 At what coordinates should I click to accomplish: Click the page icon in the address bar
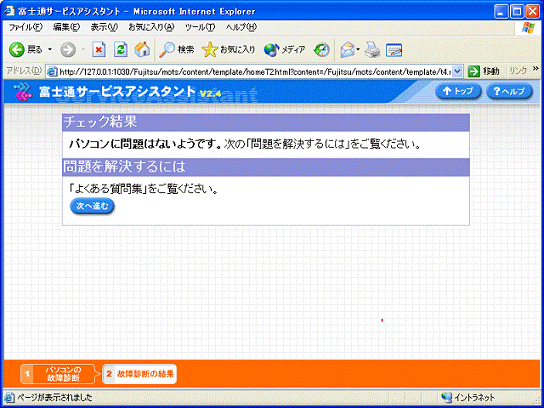[x=52, y=71]
